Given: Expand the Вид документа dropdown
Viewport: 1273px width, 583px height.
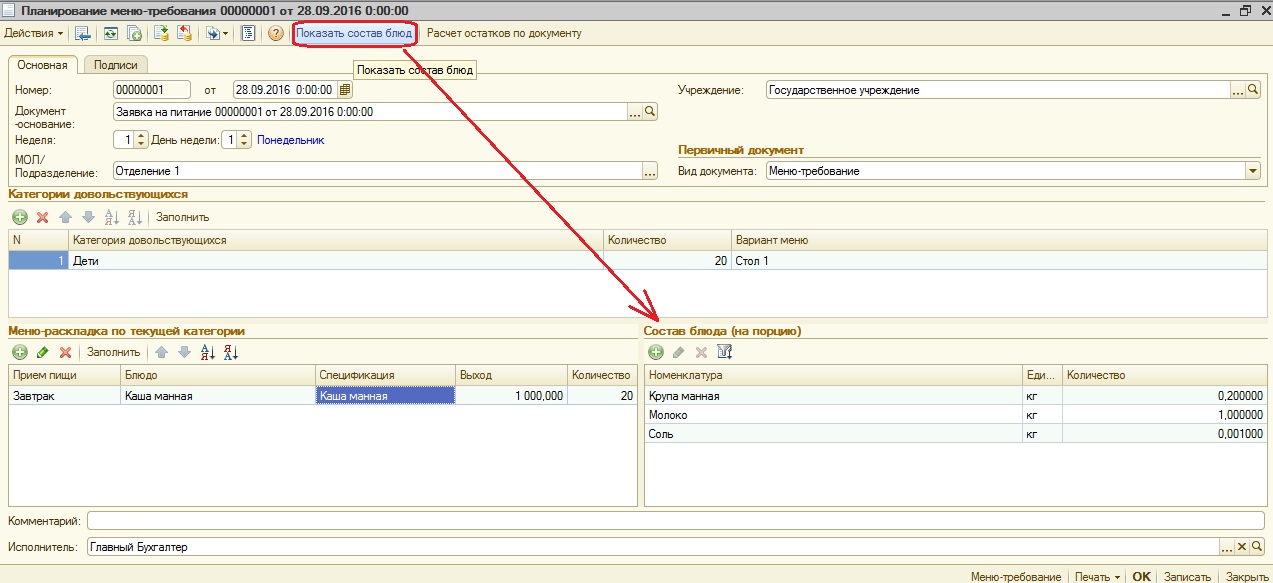Looking at the screenshot, I should (1253, 171).
